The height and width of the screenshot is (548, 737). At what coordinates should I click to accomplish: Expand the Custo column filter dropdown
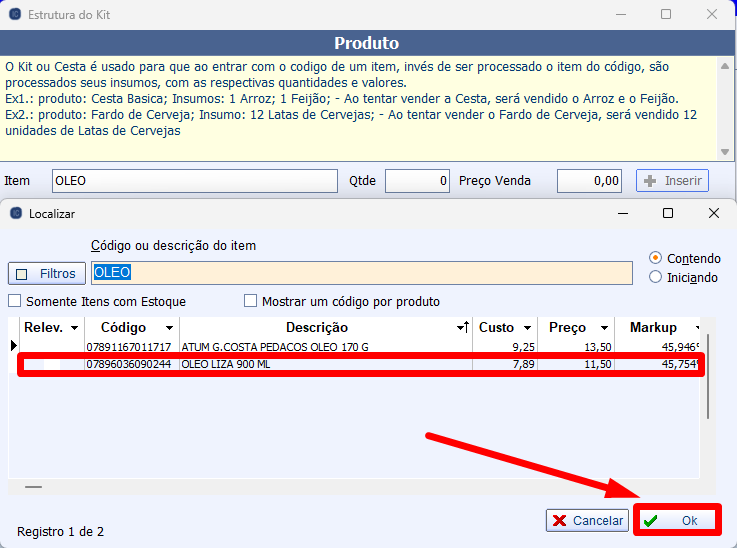click(526, 328)
